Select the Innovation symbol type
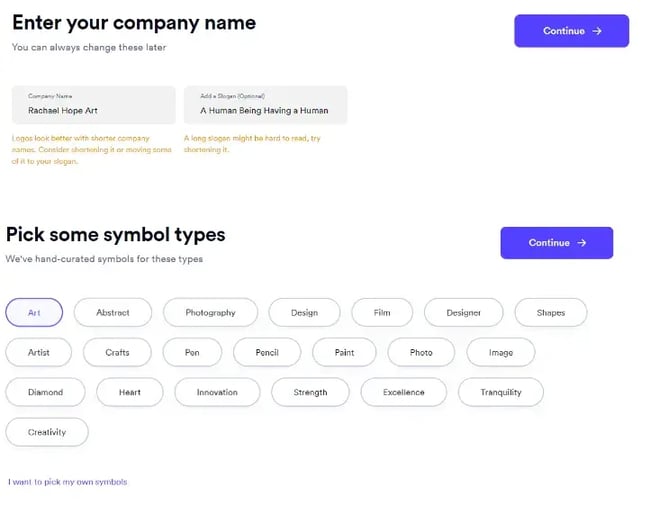 pos(217,392)
